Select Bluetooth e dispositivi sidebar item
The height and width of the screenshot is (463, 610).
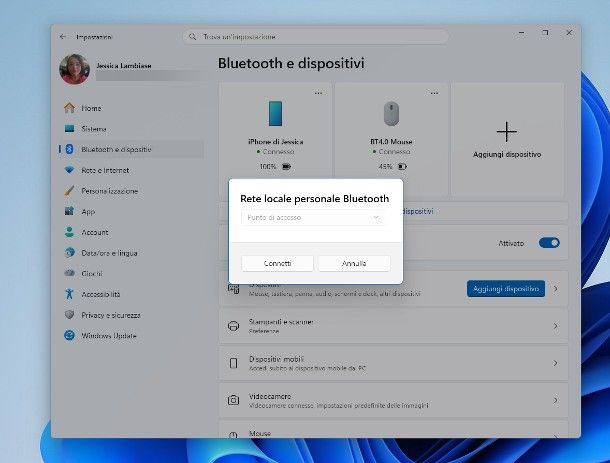coord(131,149)
